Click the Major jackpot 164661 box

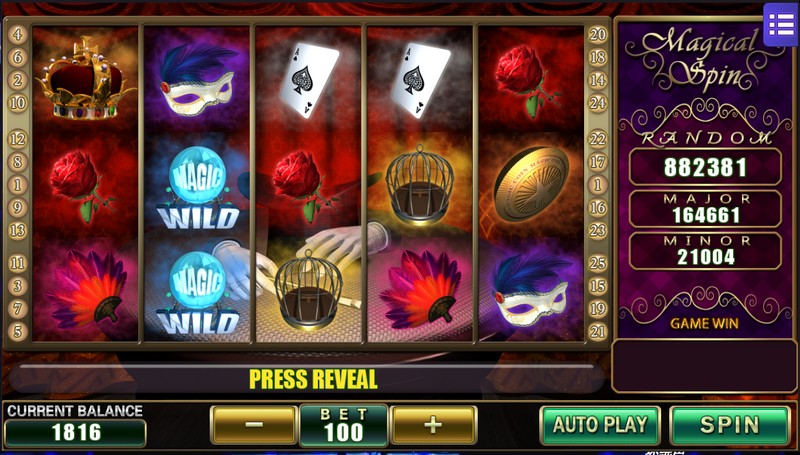pyautogui.click(x=705, y=209)
